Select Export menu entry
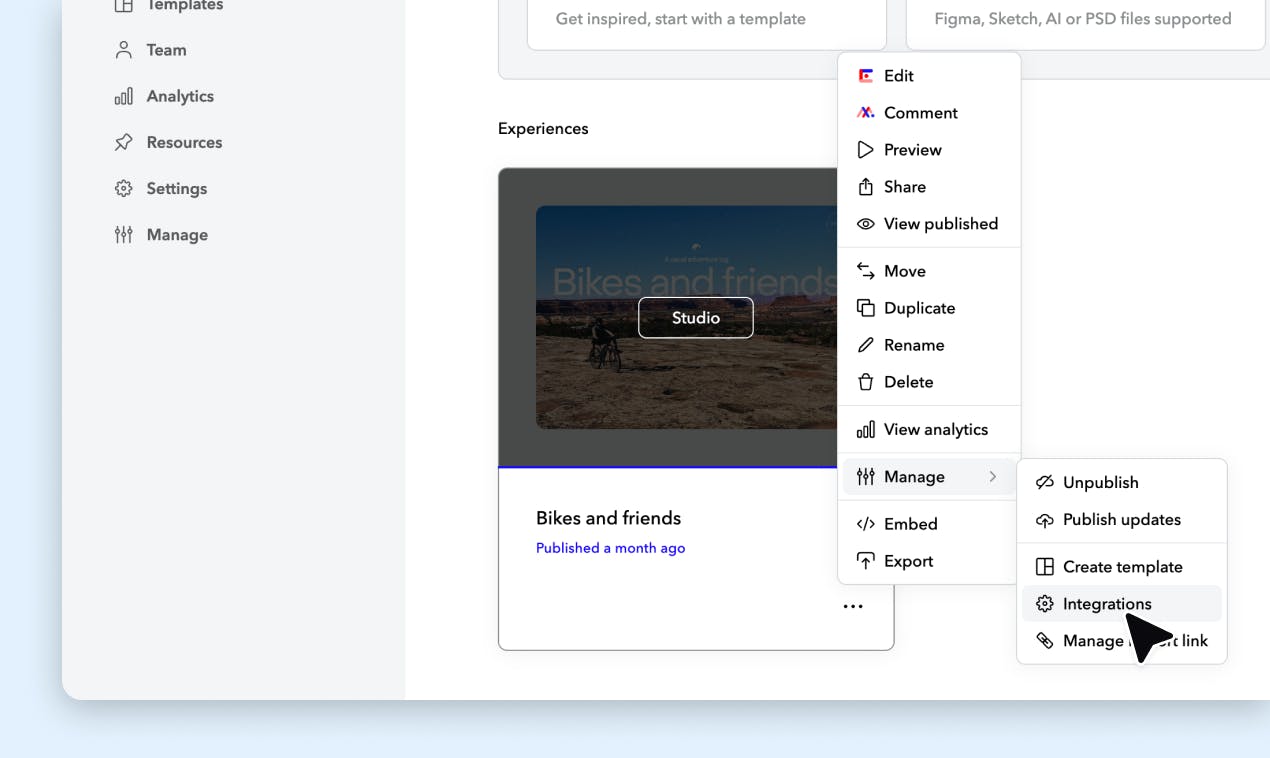This screenshot has height=758, width=1270. pyautogui.click(x=929, y=561)
